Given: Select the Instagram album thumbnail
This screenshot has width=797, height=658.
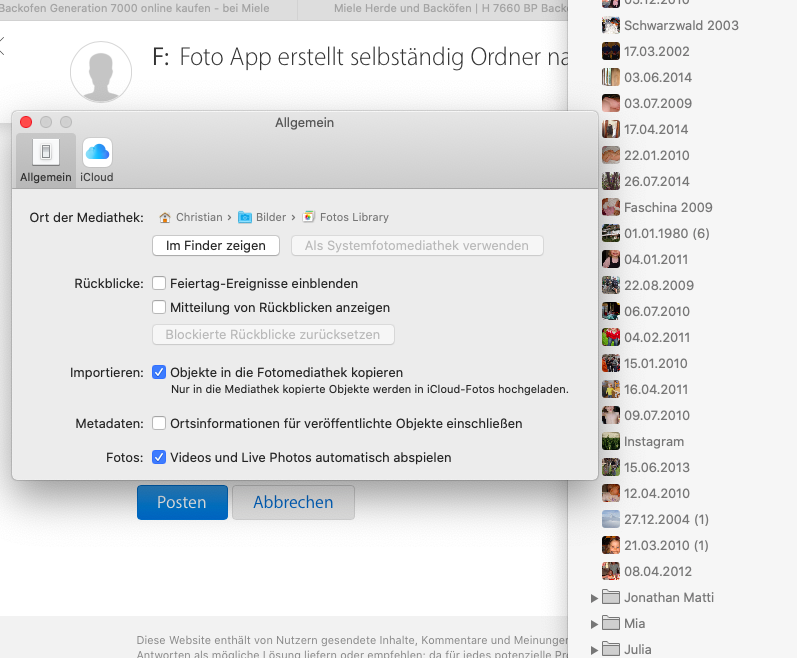Looking at the screenshot, I should point(610,441).
